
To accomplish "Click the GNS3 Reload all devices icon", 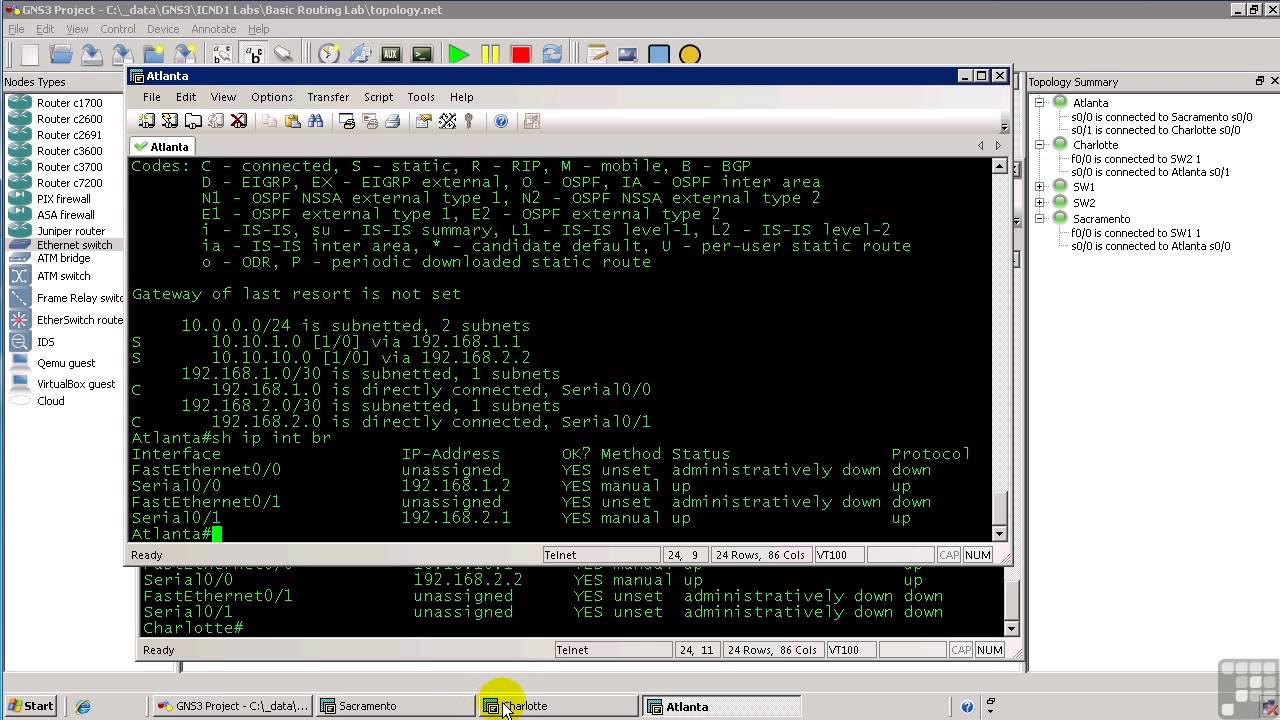I will click(x=552, y=54).
